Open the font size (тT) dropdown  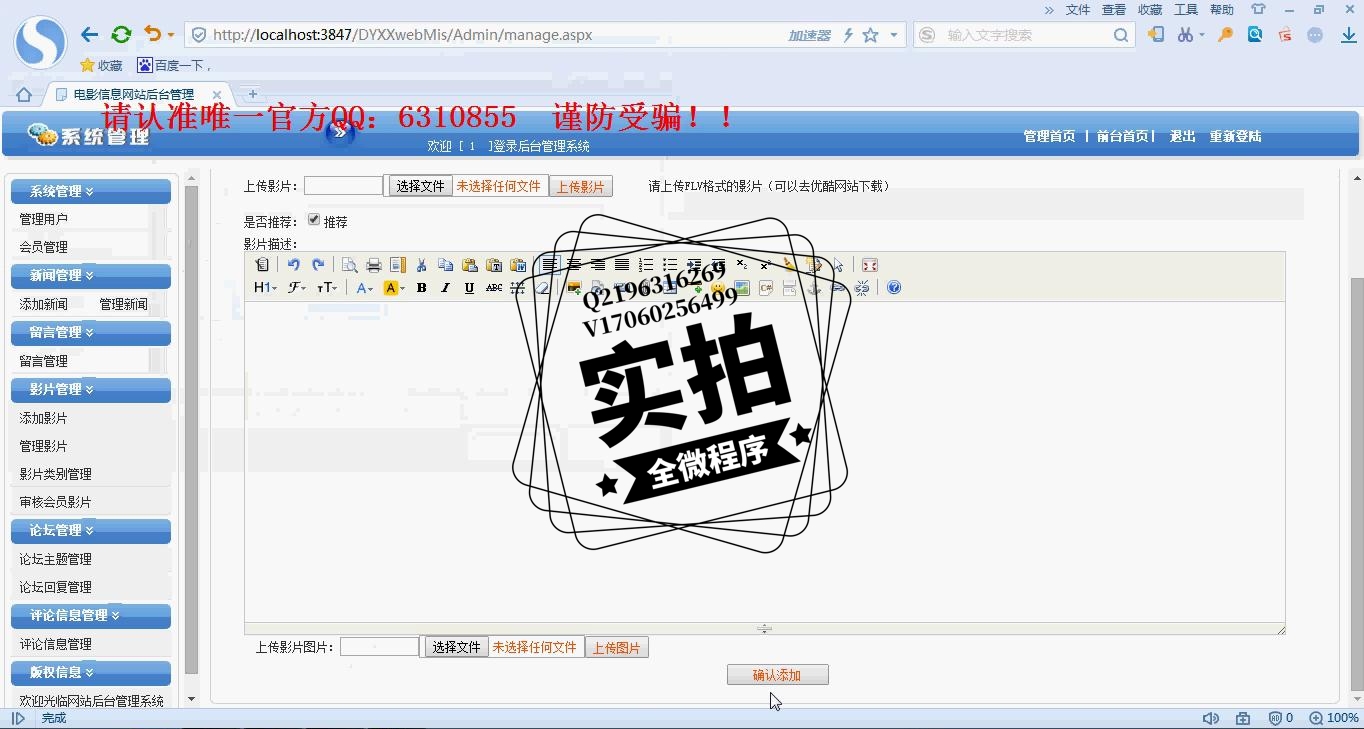(327, 288)
